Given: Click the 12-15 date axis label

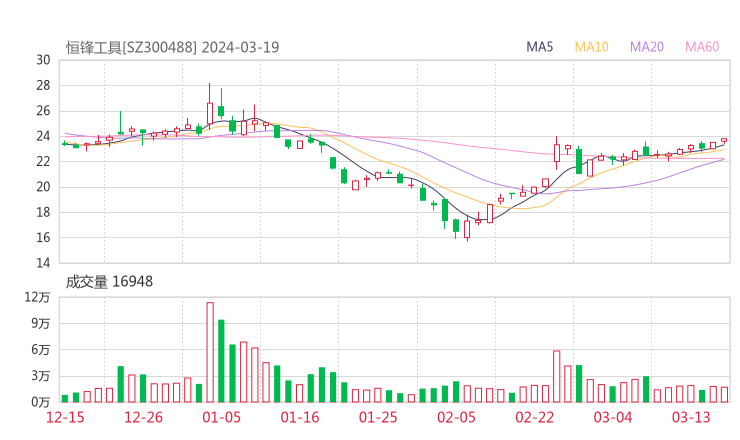Looking at the screenshot, I should click(65, 417).
